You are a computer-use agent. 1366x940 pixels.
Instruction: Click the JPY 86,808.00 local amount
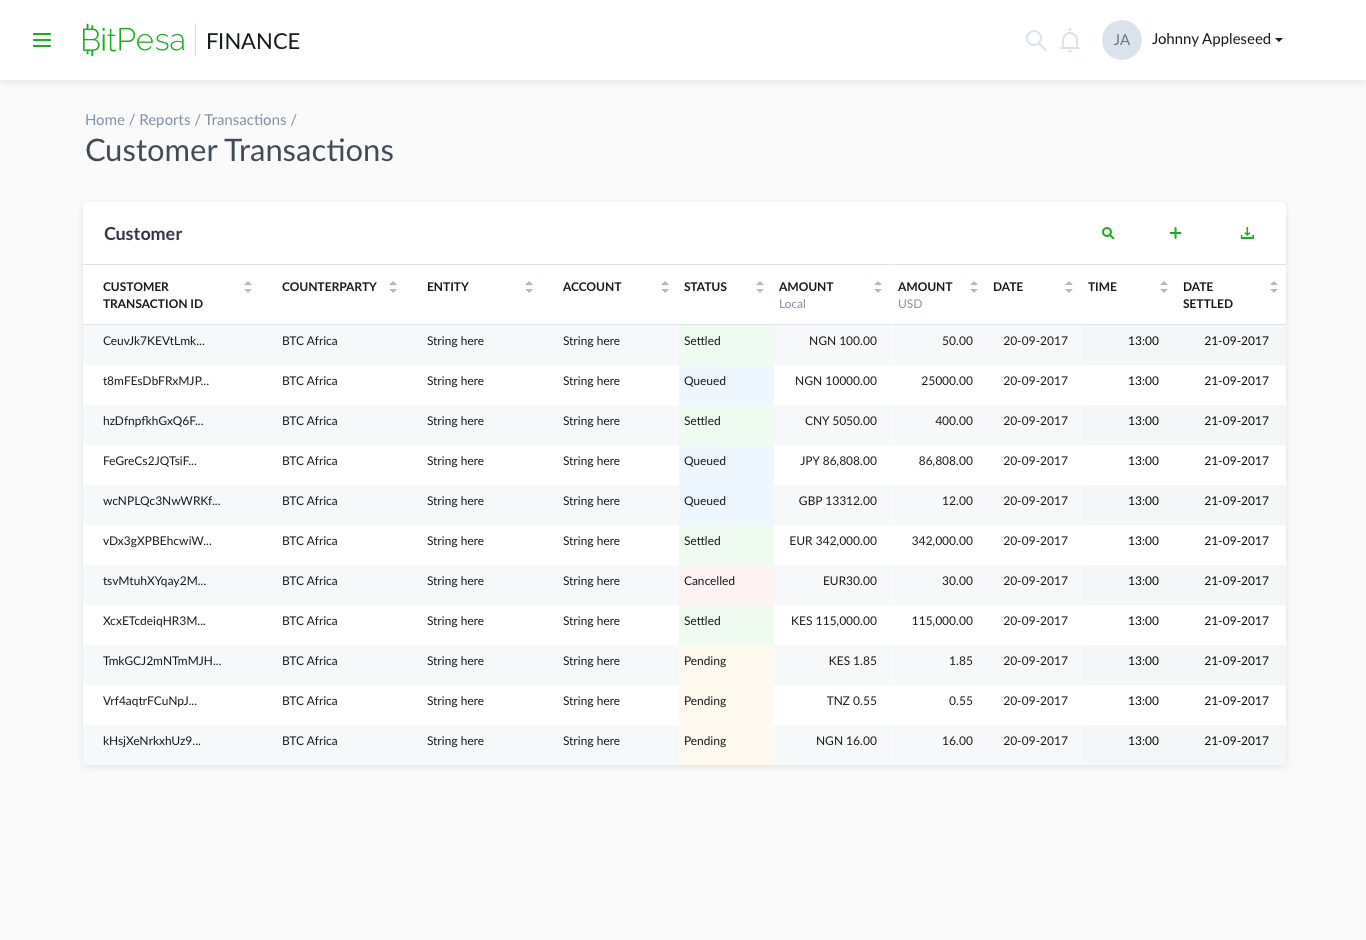click(x=838, y=461)
